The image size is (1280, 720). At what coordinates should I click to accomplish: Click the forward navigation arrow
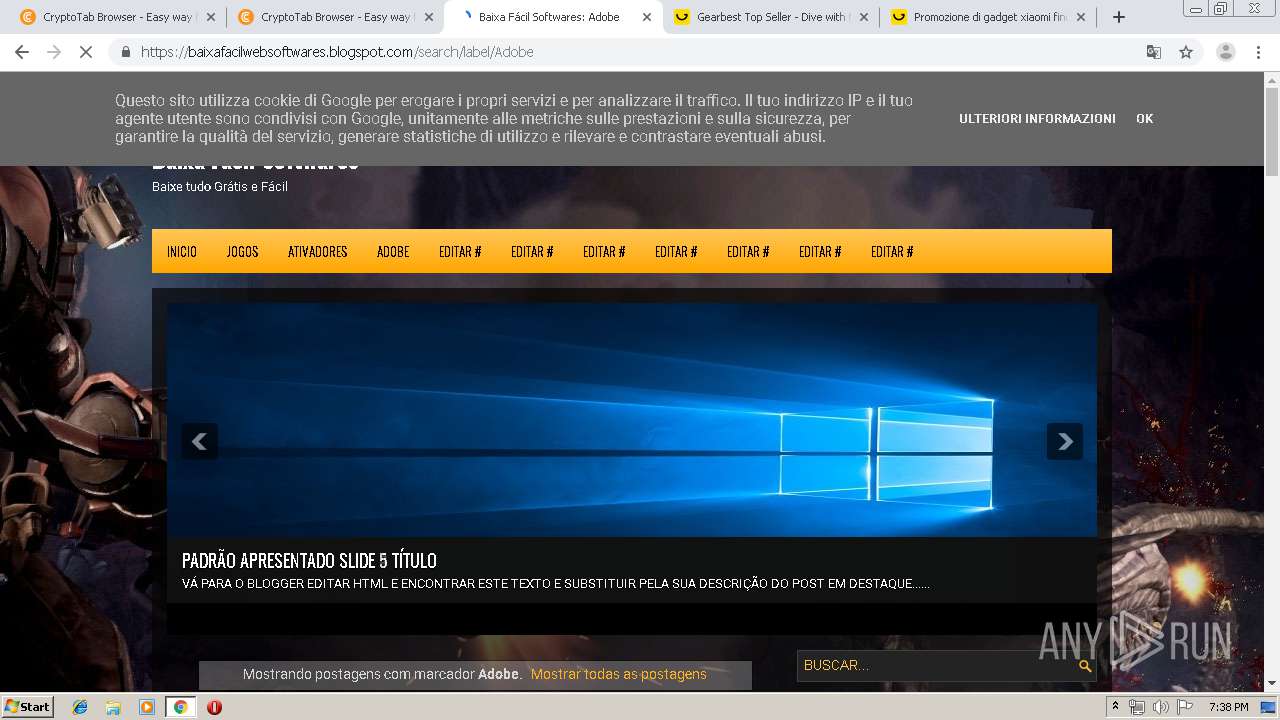click(54, 52)
